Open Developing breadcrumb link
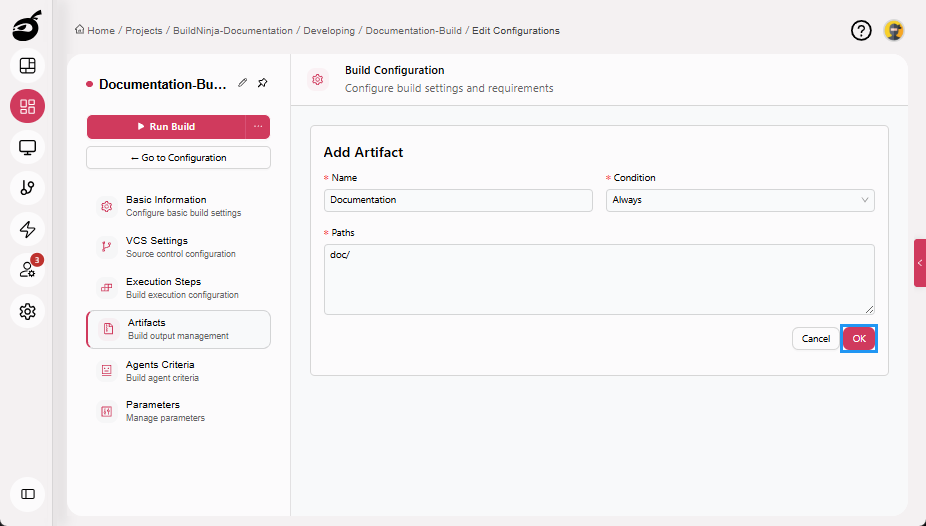Screen dimensions: 926x526 [x=329, y=31]
